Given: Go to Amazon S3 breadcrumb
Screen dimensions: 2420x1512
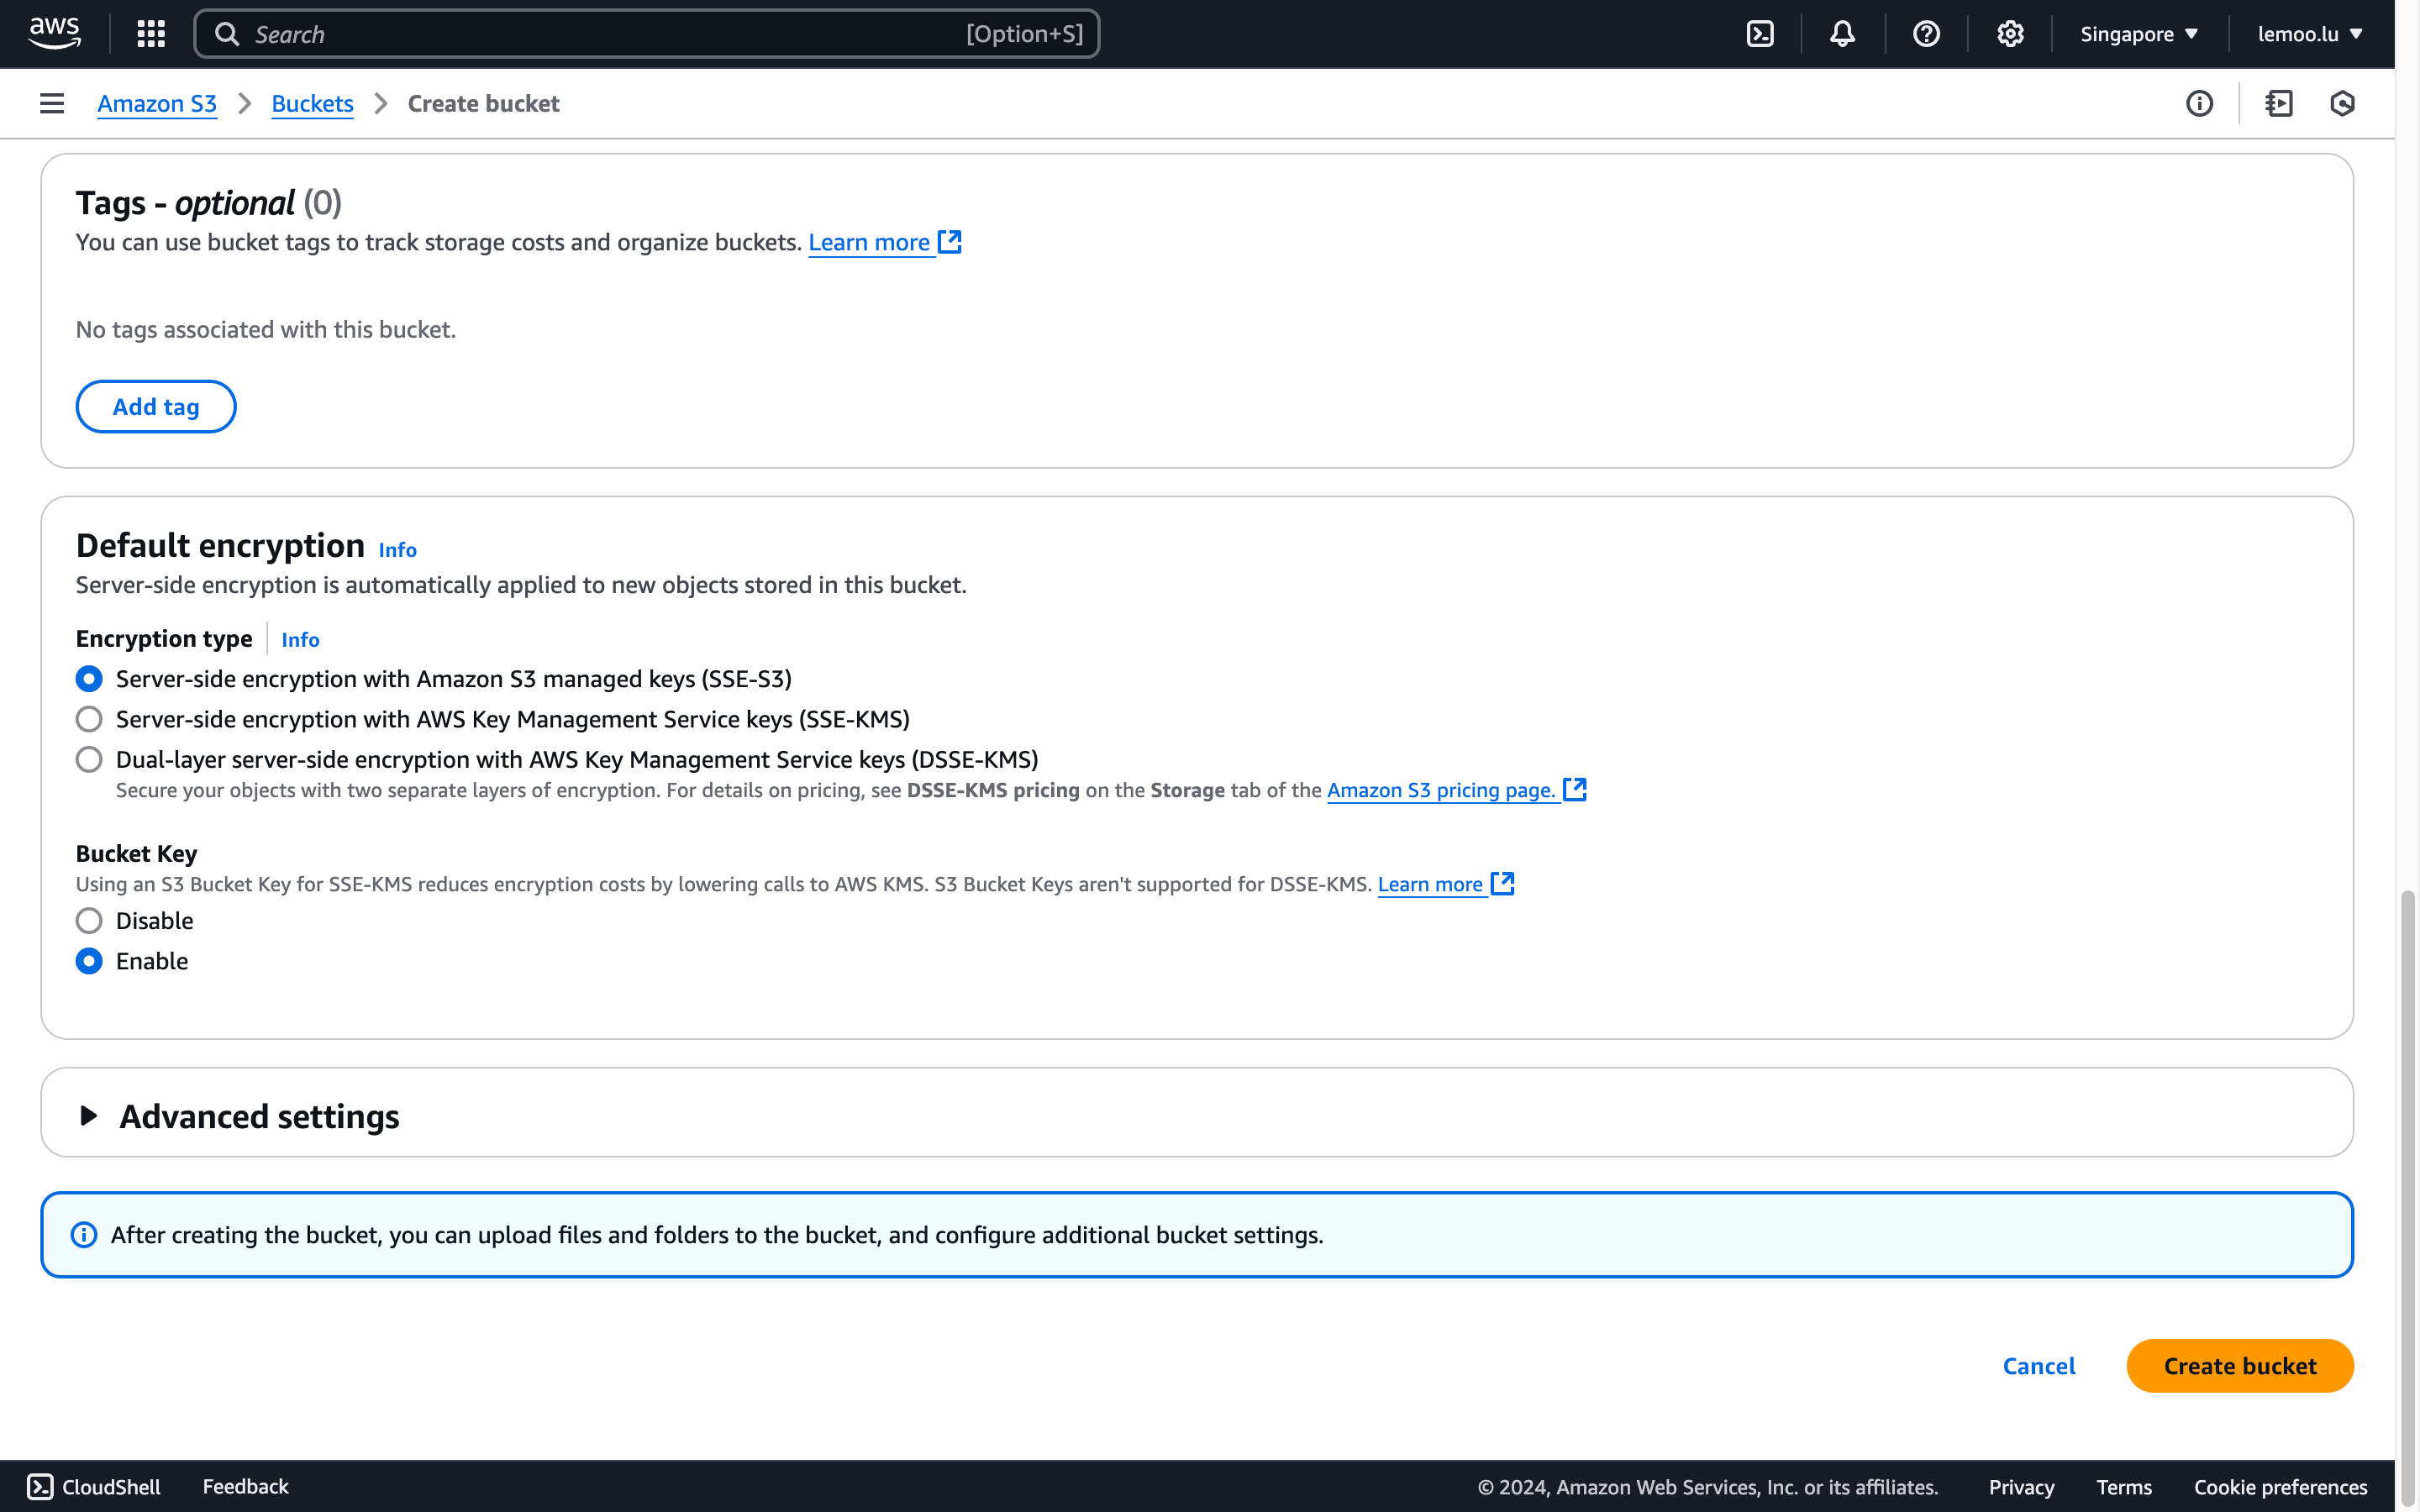Looking at the screenshot, I should [157, 103].
